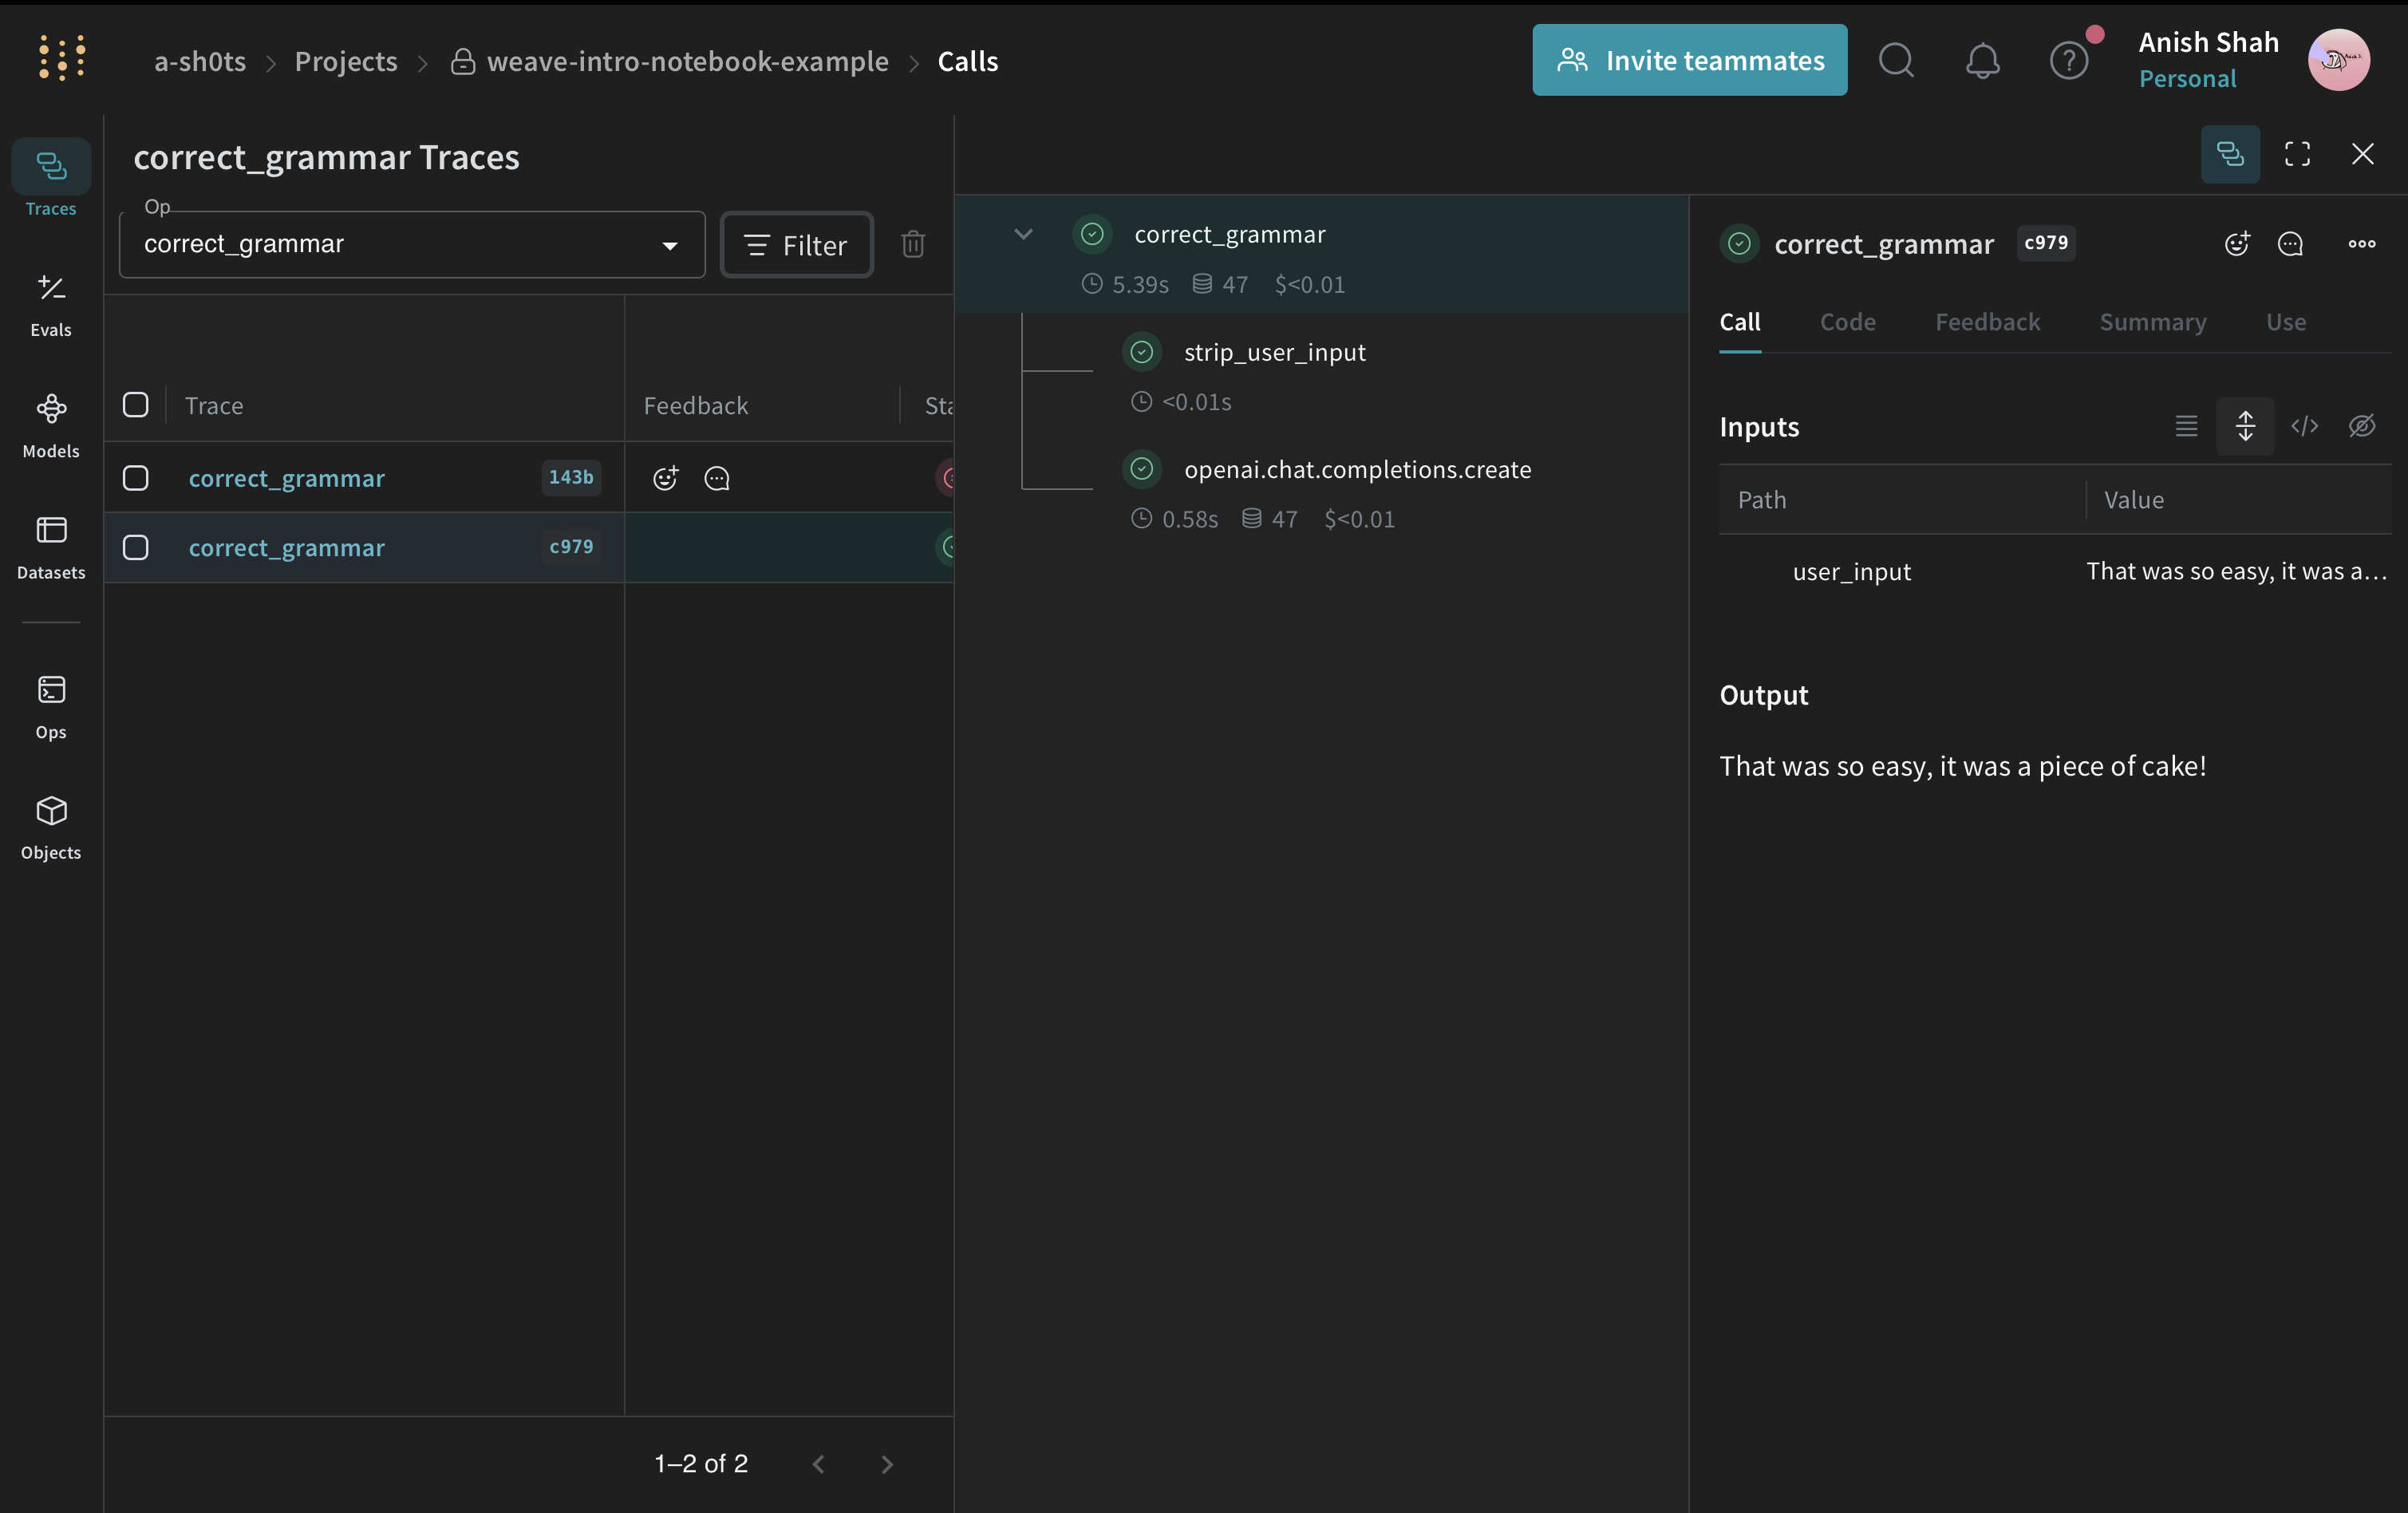Click the Trace column header

(x=213, y=405)
